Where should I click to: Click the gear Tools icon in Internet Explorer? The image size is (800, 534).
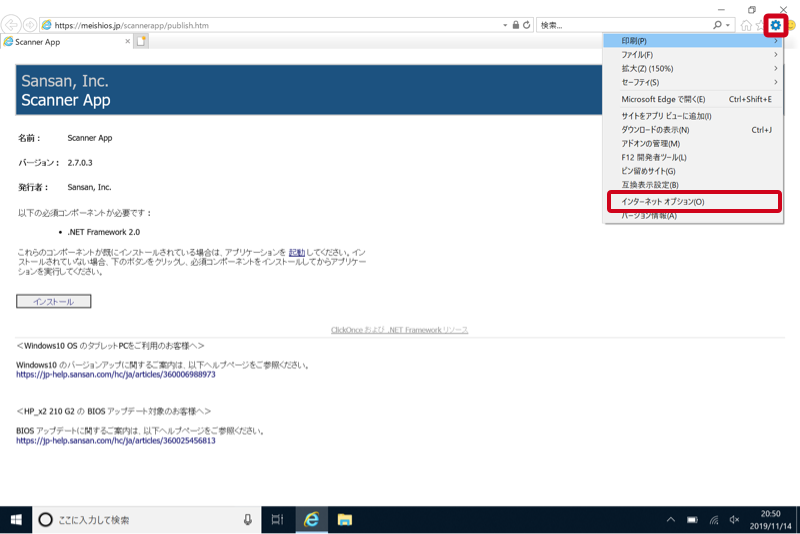[776, 25]
